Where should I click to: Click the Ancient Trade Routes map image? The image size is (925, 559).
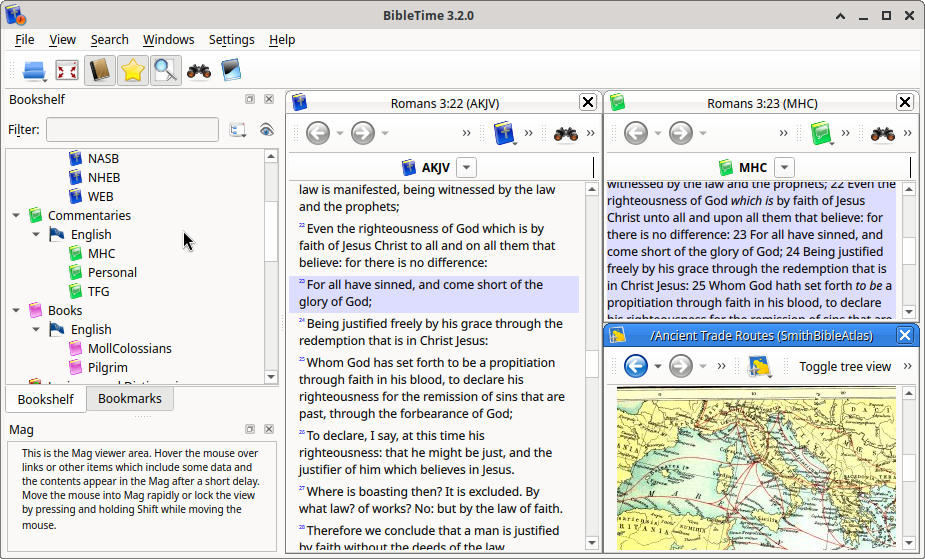pyautogui.click(x=756, y=469)
